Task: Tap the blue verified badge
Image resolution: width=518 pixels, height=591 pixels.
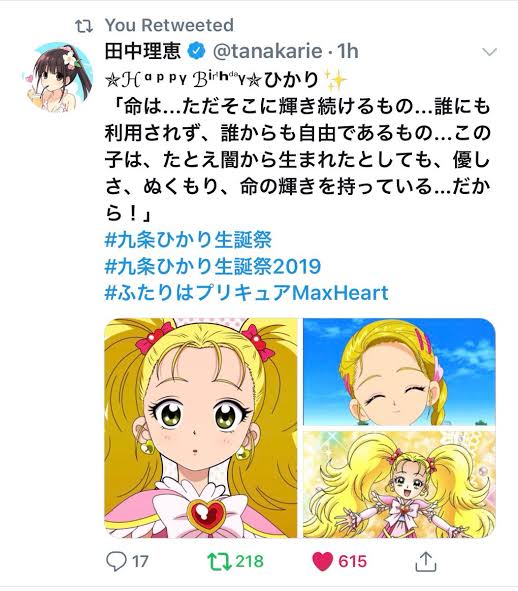Action: click(196, 51)
